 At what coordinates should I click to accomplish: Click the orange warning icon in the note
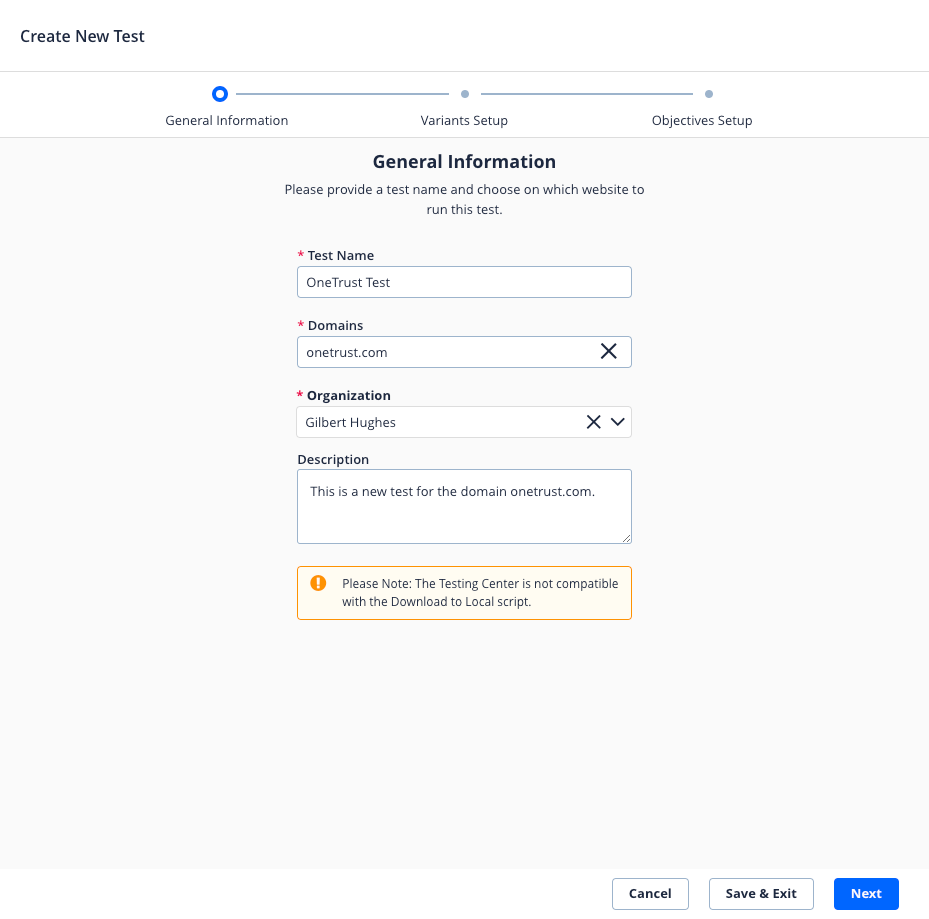(318, 583)
